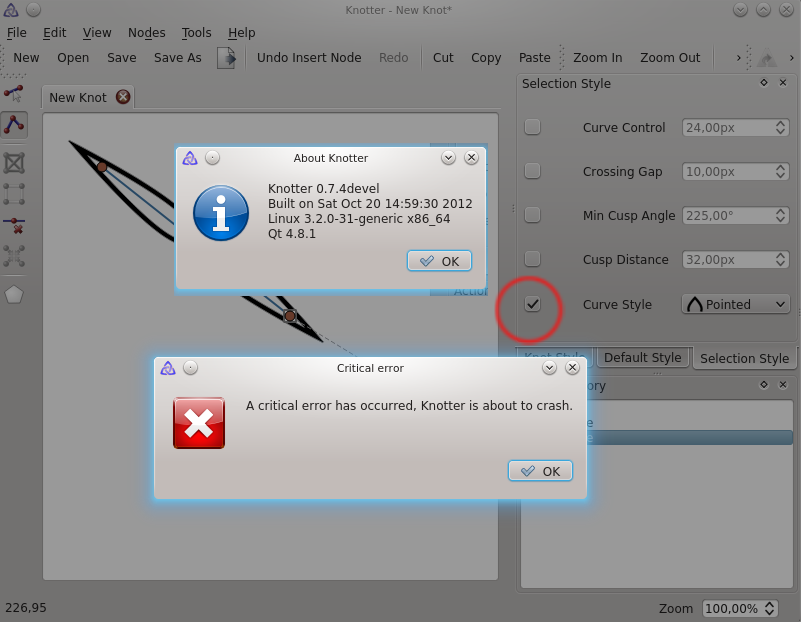
Task: Click the info icon in About Knotter
Action: click(221, 212)
